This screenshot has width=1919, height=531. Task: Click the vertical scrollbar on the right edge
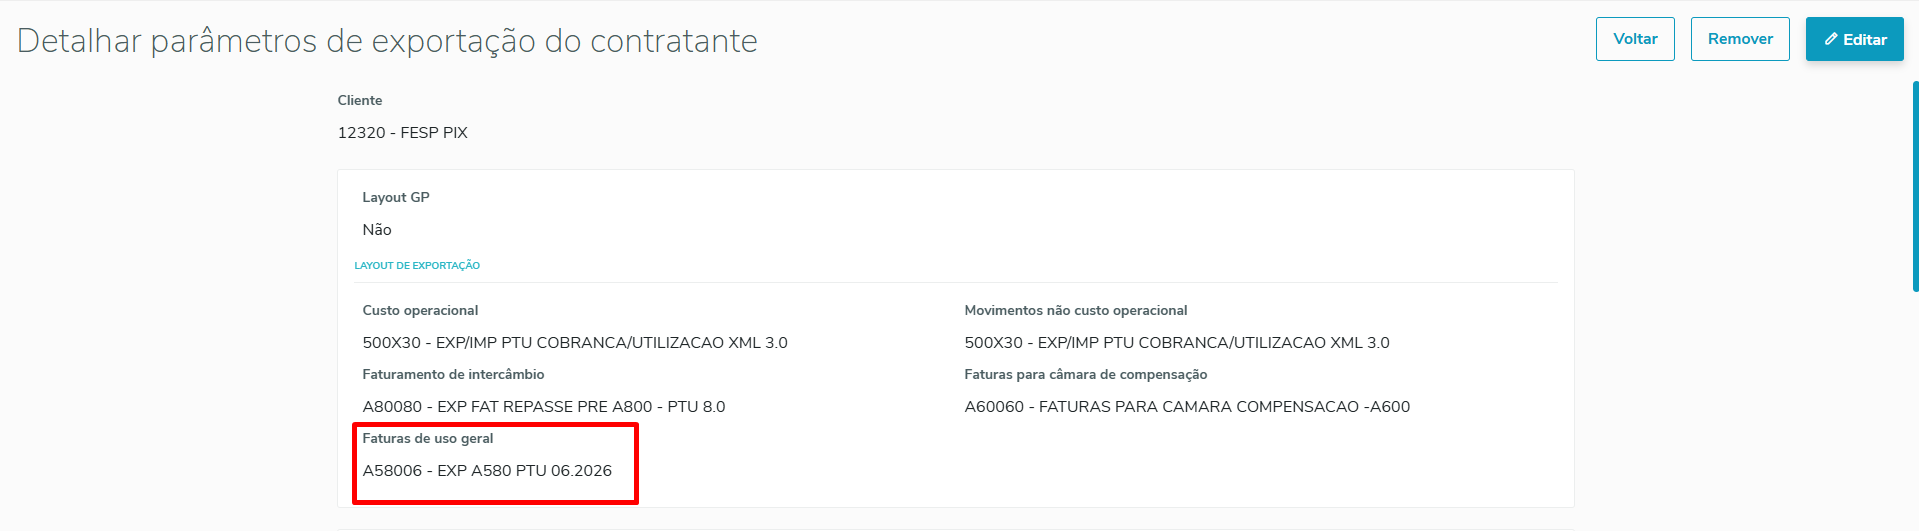click(x=1915, y=186)
